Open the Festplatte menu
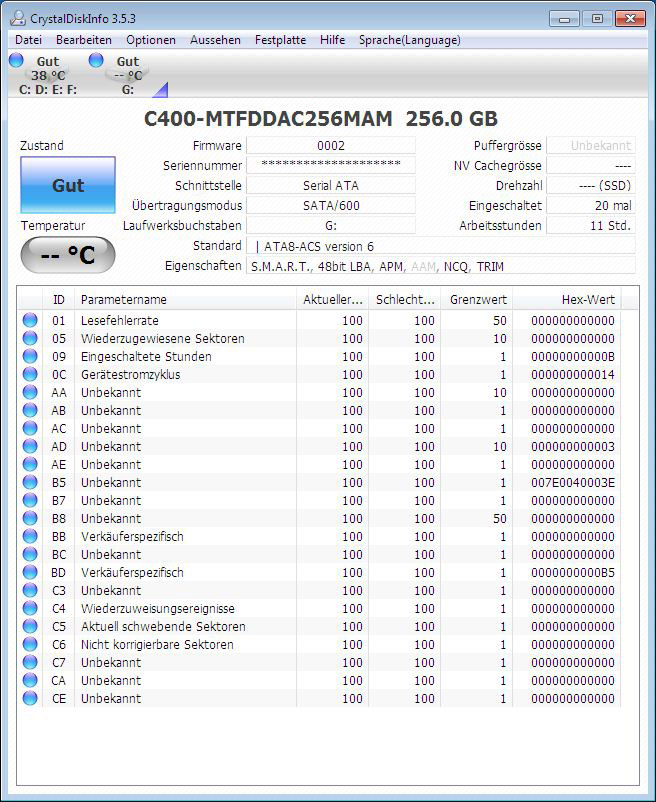 280,40
